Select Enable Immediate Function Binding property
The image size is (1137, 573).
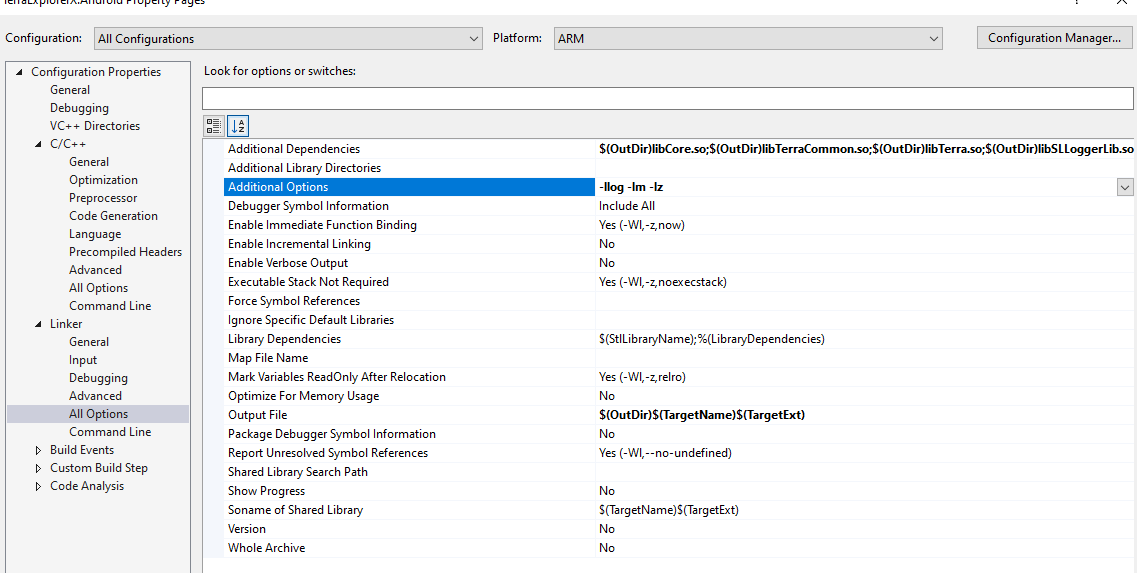click(x=322, y=225)
